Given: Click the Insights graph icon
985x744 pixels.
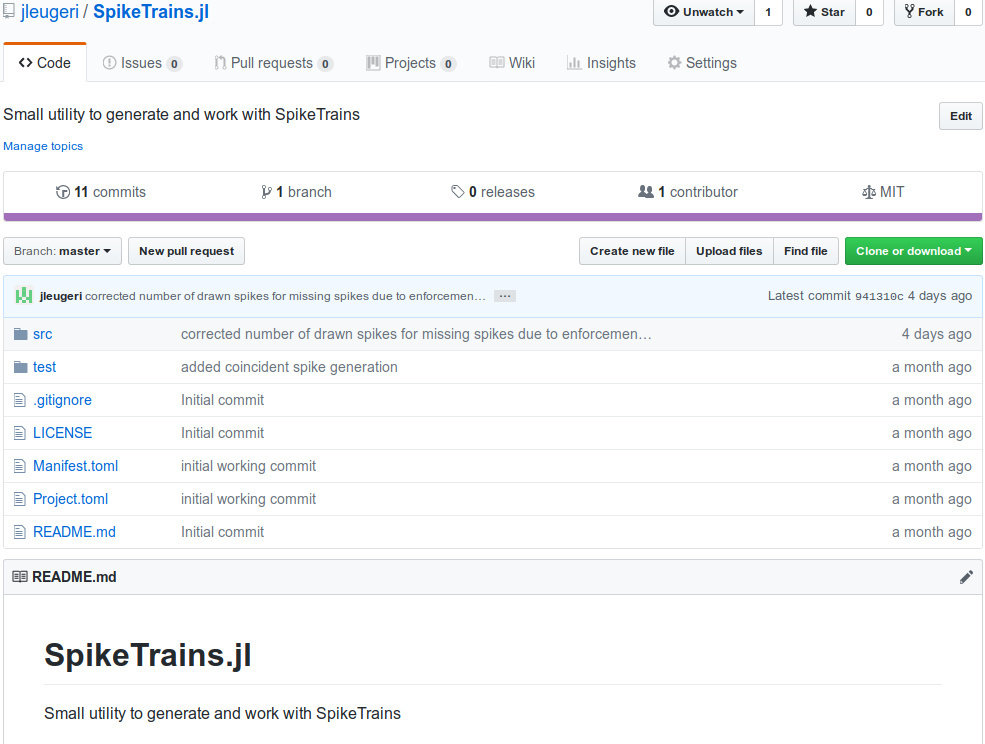Looking at the screenshot, I should tap(574, 63).
